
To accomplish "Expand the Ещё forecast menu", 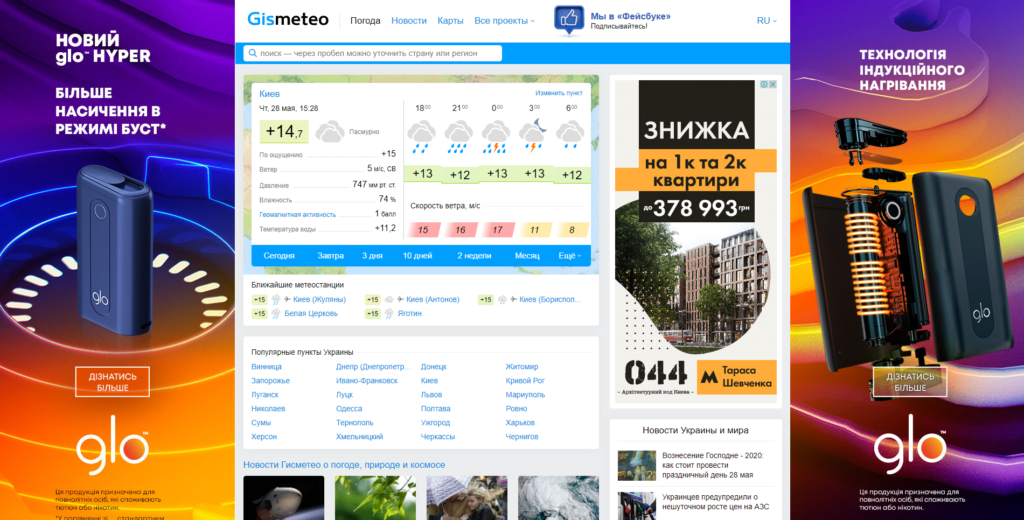I will click(x=569, y=255).
